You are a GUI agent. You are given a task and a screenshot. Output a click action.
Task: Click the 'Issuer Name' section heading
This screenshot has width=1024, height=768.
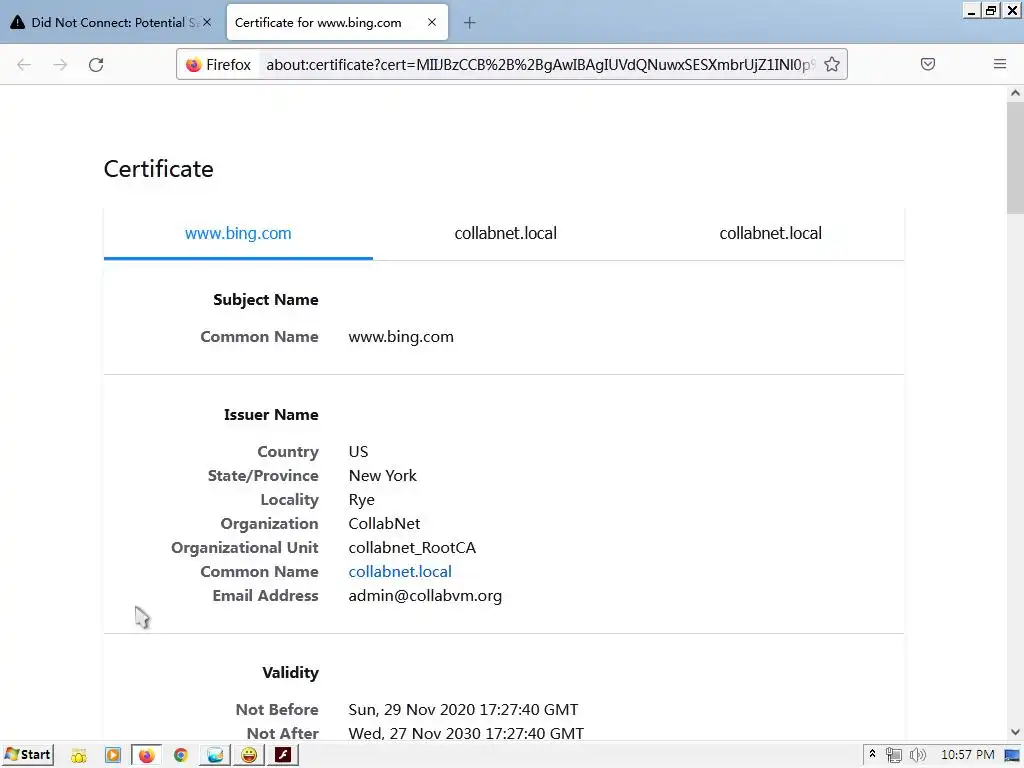tap(271, 415)
